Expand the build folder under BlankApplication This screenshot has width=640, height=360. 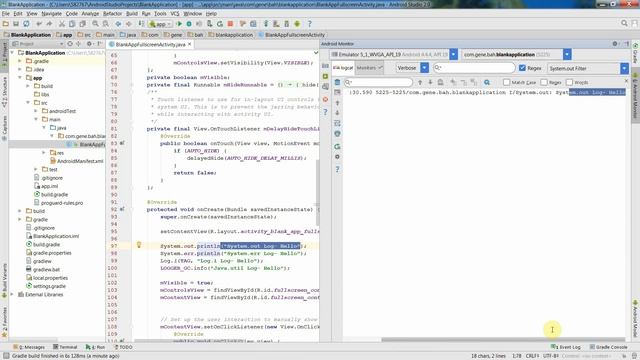click(20, 211)
